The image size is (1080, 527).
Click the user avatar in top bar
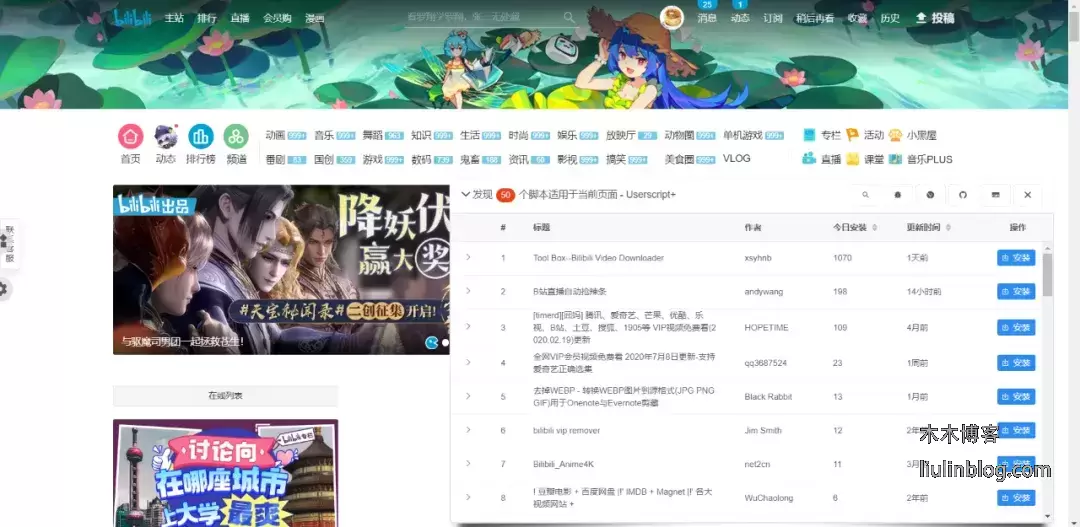[x=672, y=16]
